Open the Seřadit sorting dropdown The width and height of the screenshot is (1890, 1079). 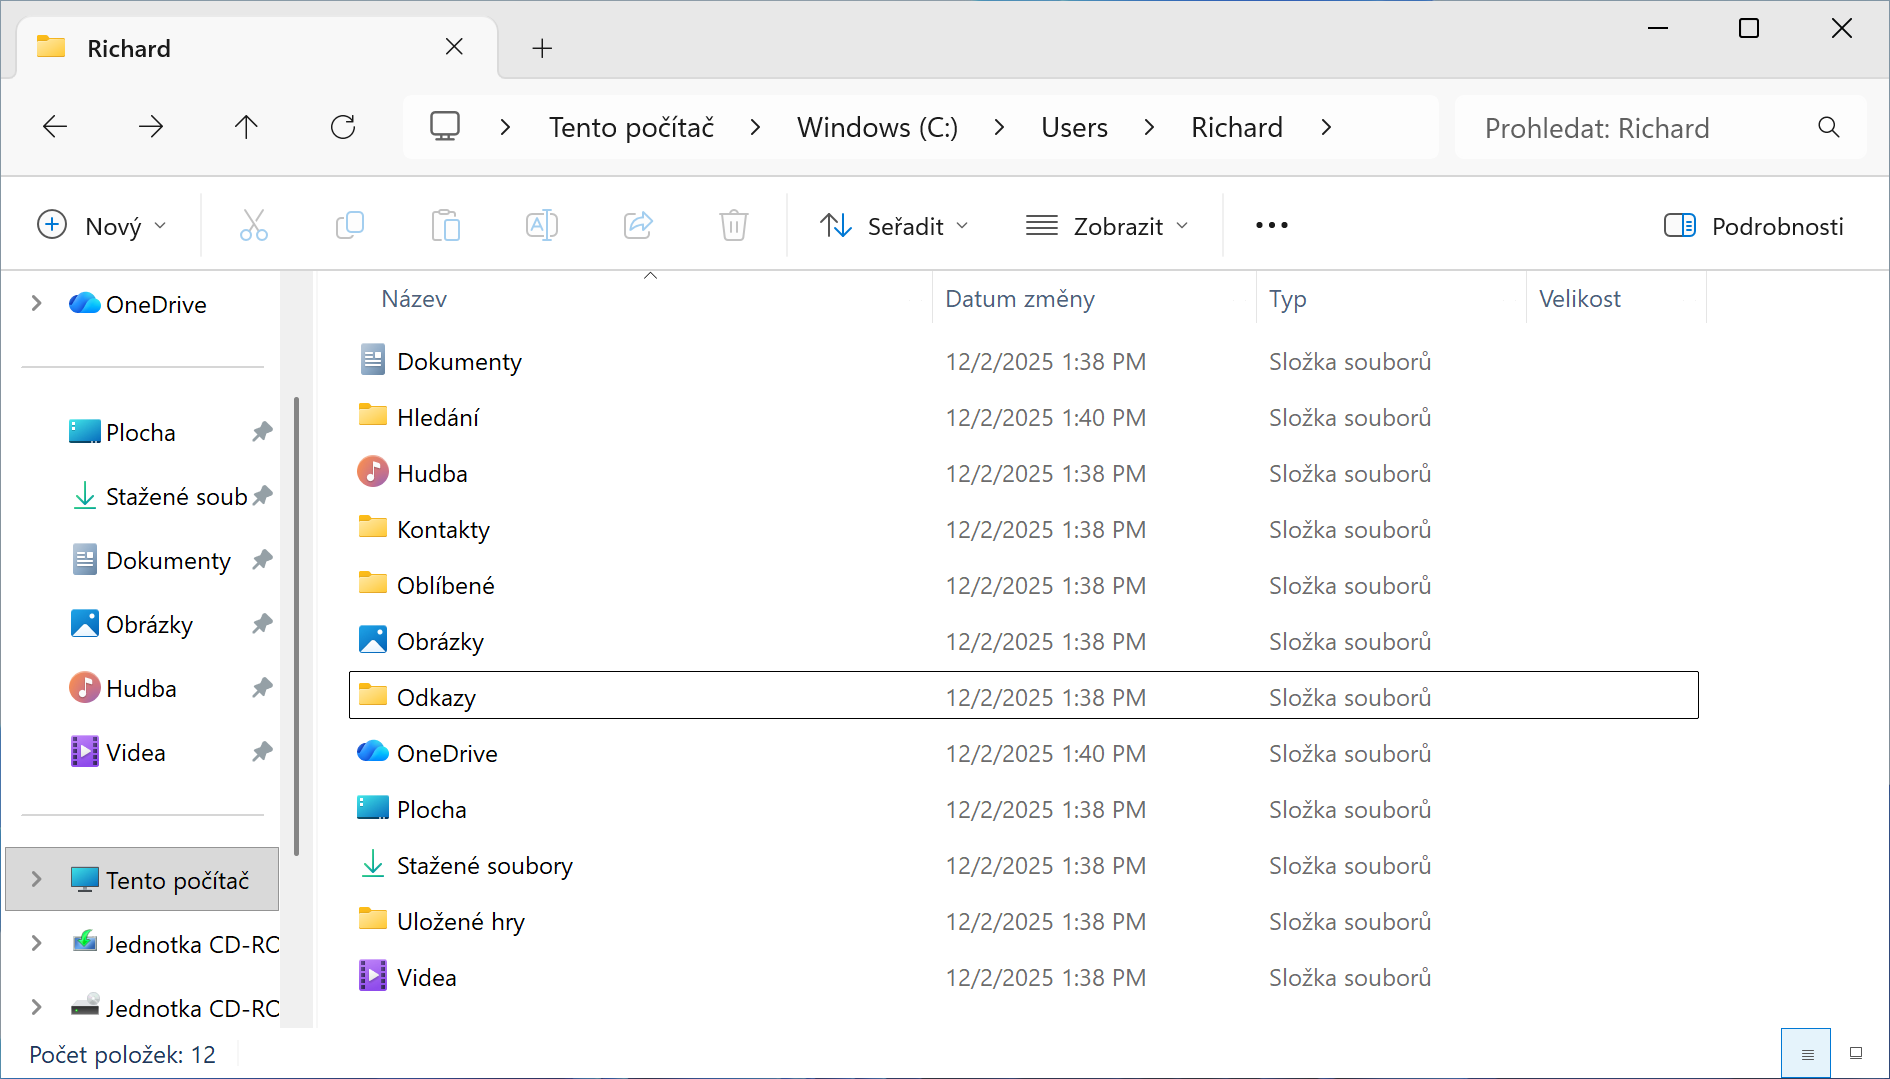click(x=895, y=225)
